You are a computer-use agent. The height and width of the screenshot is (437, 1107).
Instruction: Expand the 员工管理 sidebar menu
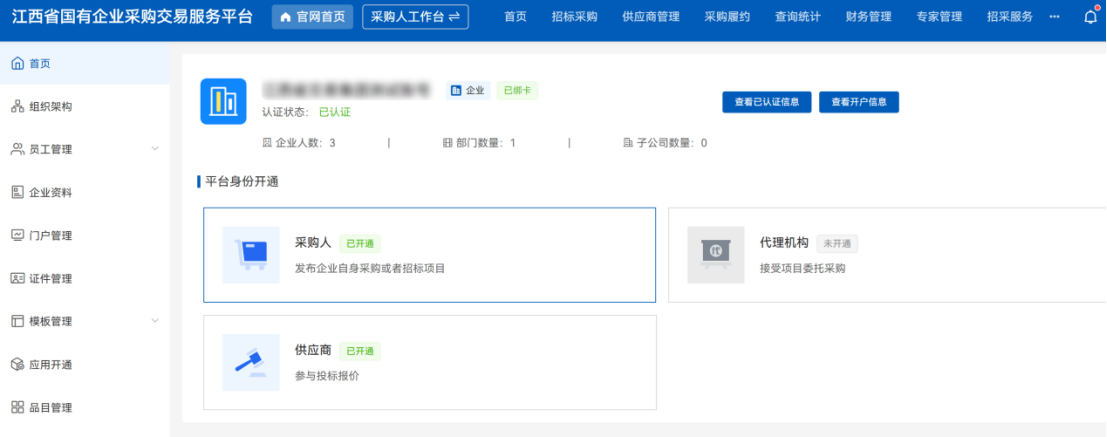coord(85,149)
